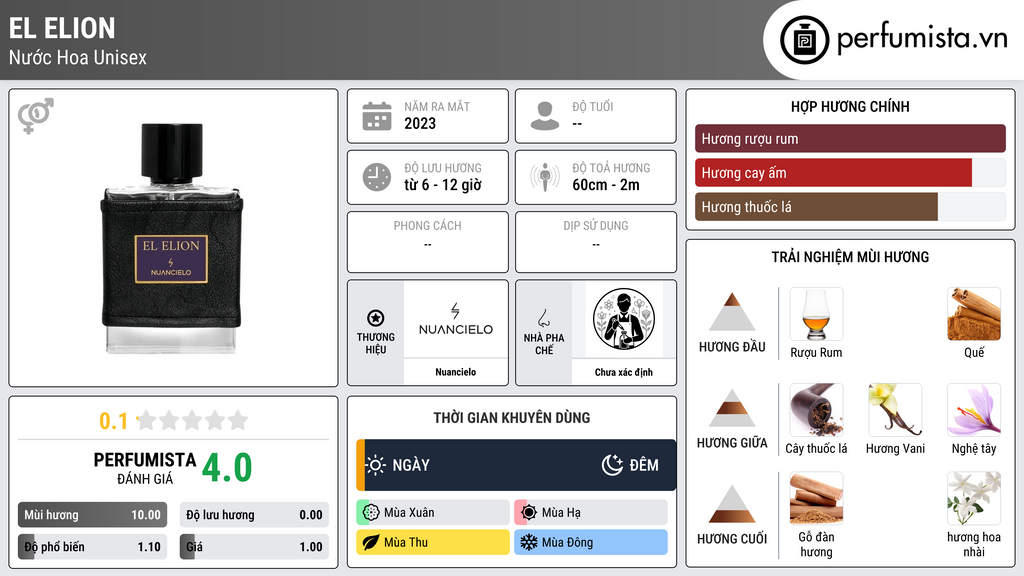
Task: Click the sillage icon beside Độ toả hương
Action: (x=545, y=177)
